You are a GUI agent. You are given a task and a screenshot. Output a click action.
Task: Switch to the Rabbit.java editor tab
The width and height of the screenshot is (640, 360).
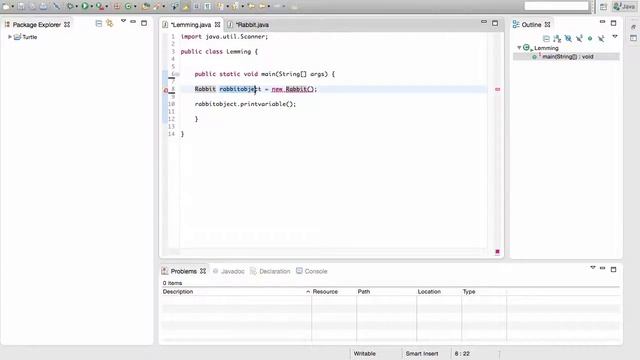click(252, 24)
